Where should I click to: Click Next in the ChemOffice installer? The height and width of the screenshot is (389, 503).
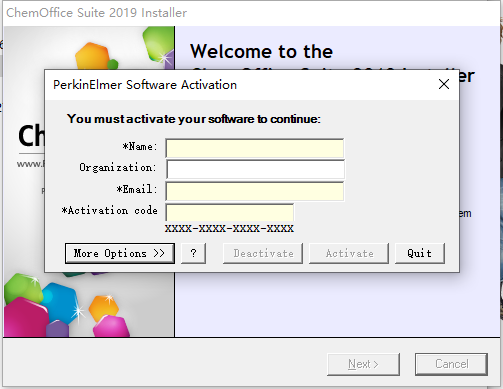click(363, 364)
